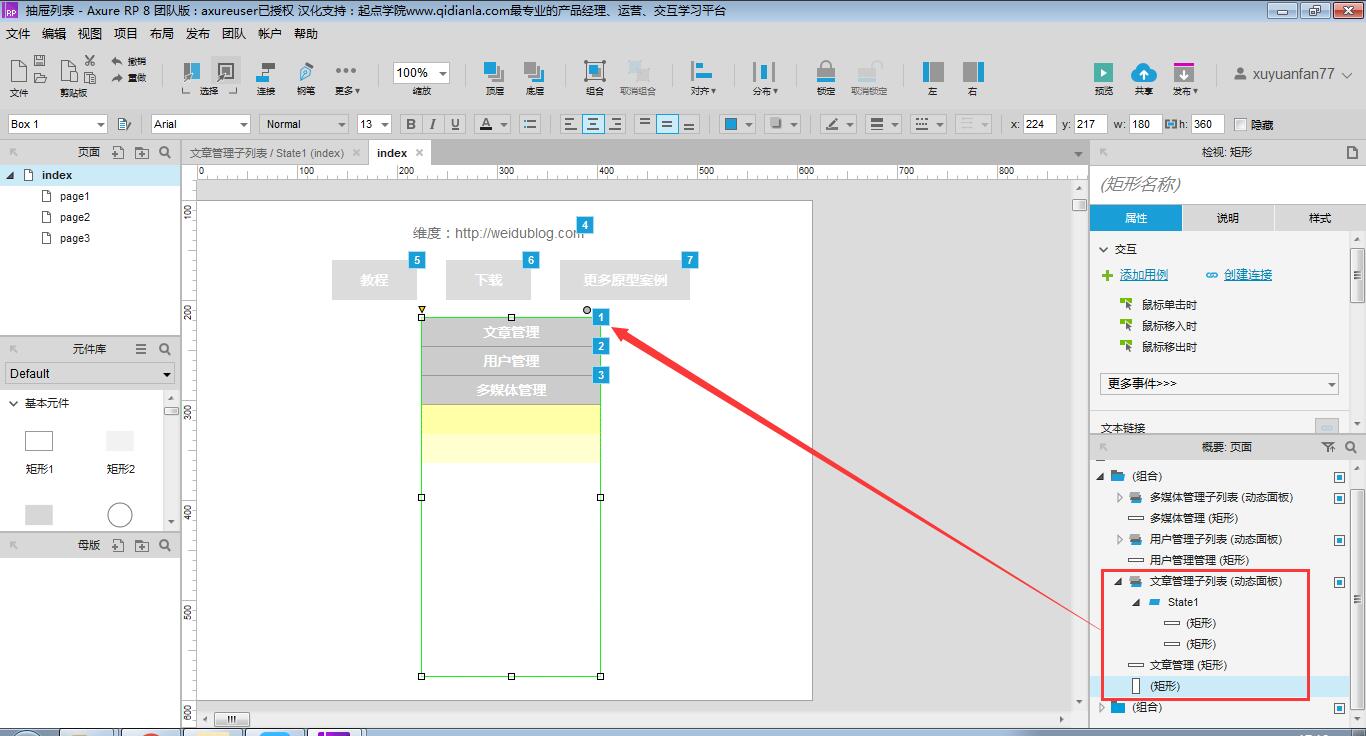Open the 更多事件>>> dropdown
The image size is (1366, 736).
(x=1220, y=383)
